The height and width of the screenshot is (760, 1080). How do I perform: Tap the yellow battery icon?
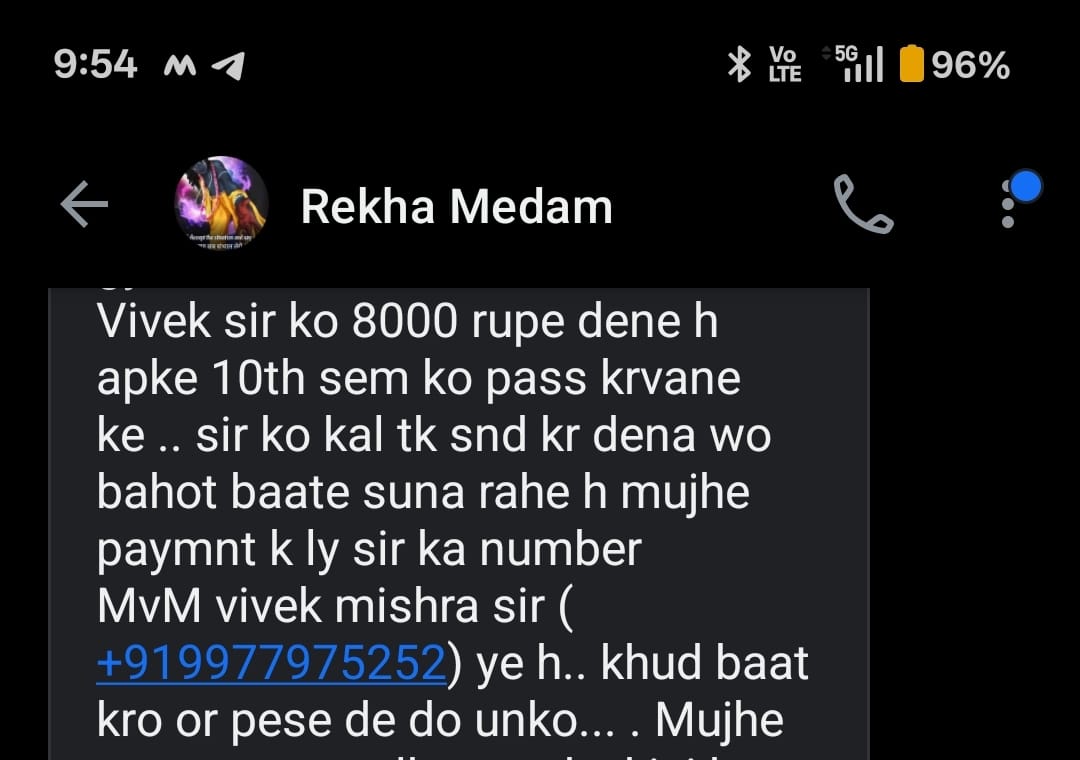(x=911, y=63)
